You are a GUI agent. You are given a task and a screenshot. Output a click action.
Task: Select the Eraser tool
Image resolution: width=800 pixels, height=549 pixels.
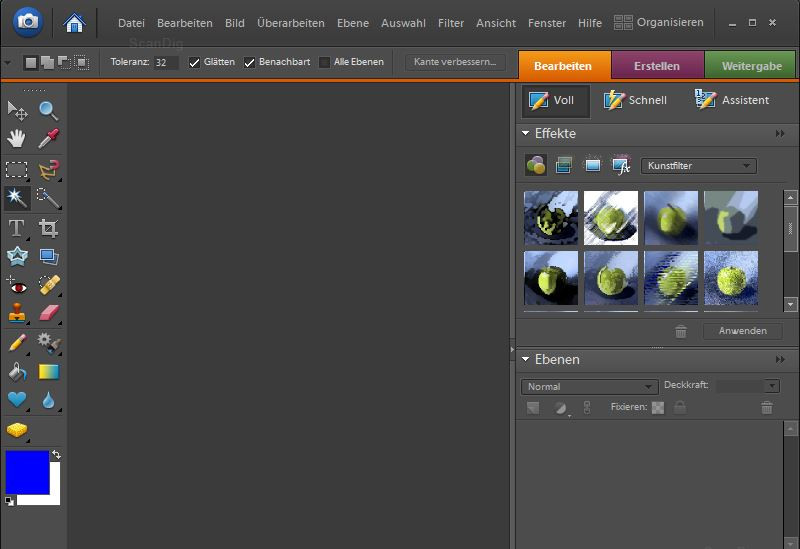tap(48, 314)
